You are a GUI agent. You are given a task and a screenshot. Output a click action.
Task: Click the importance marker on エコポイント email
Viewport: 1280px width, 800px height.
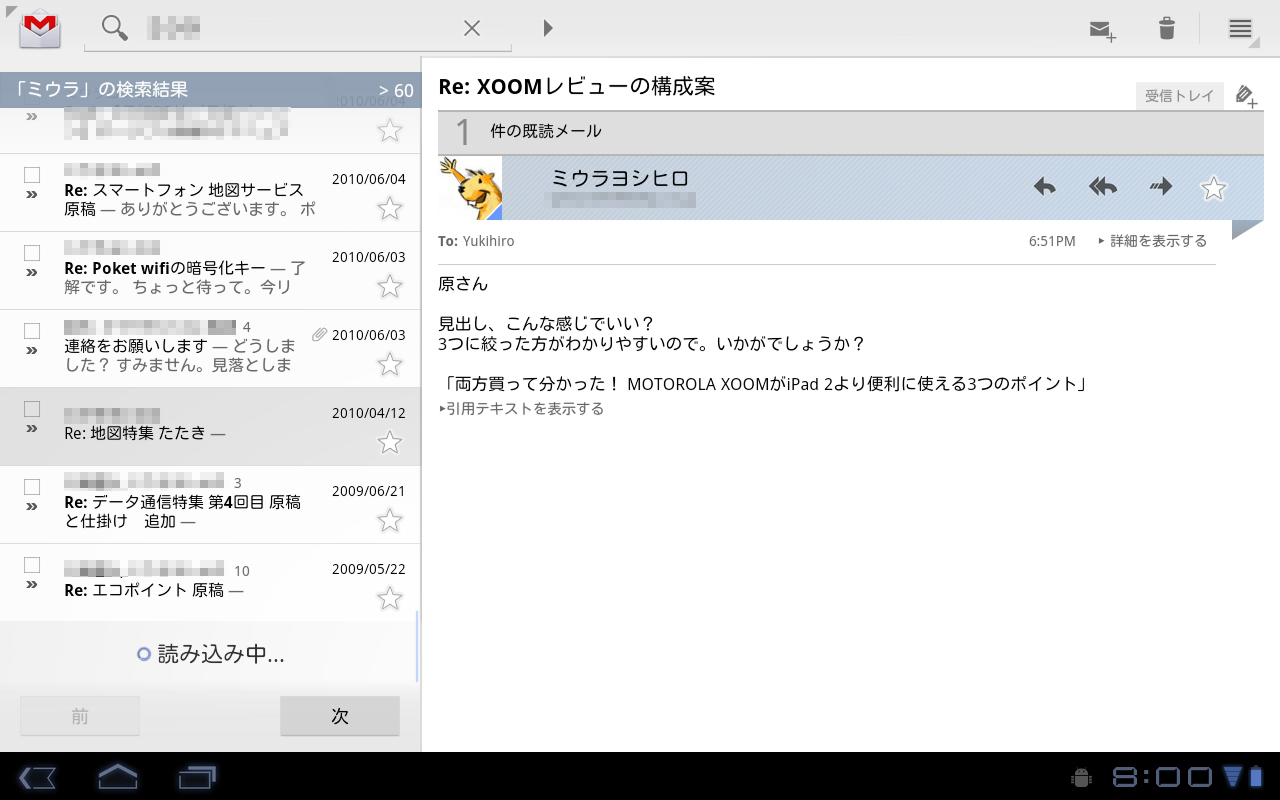32,584
